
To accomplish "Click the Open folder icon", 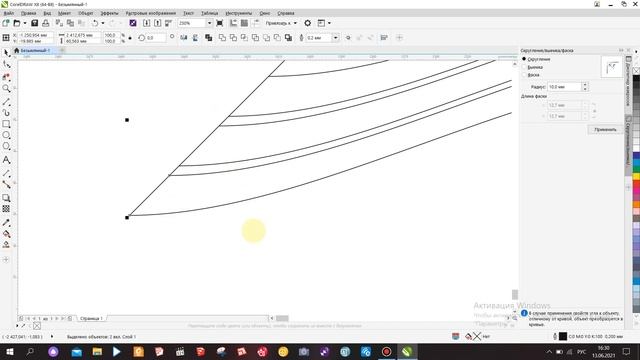I will (17, 23).
